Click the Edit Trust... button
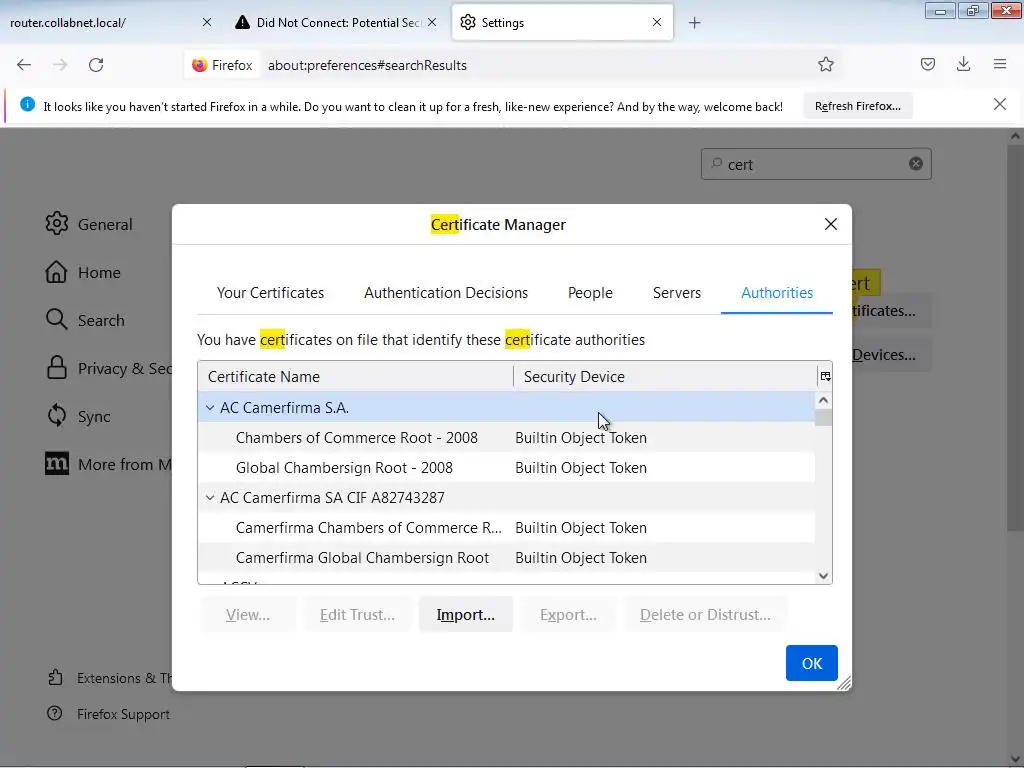The image size is (1024, 768). pyautogui.click(x=357, y=615)
